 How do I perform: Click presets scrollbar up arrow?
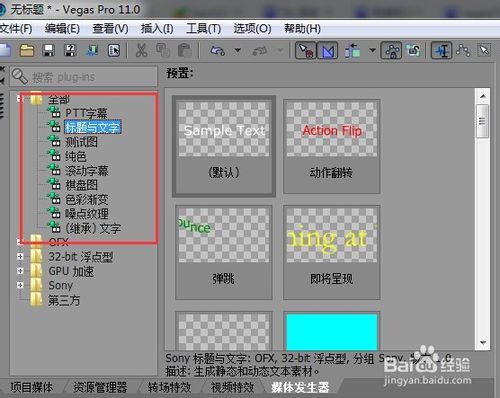[483, 96]
